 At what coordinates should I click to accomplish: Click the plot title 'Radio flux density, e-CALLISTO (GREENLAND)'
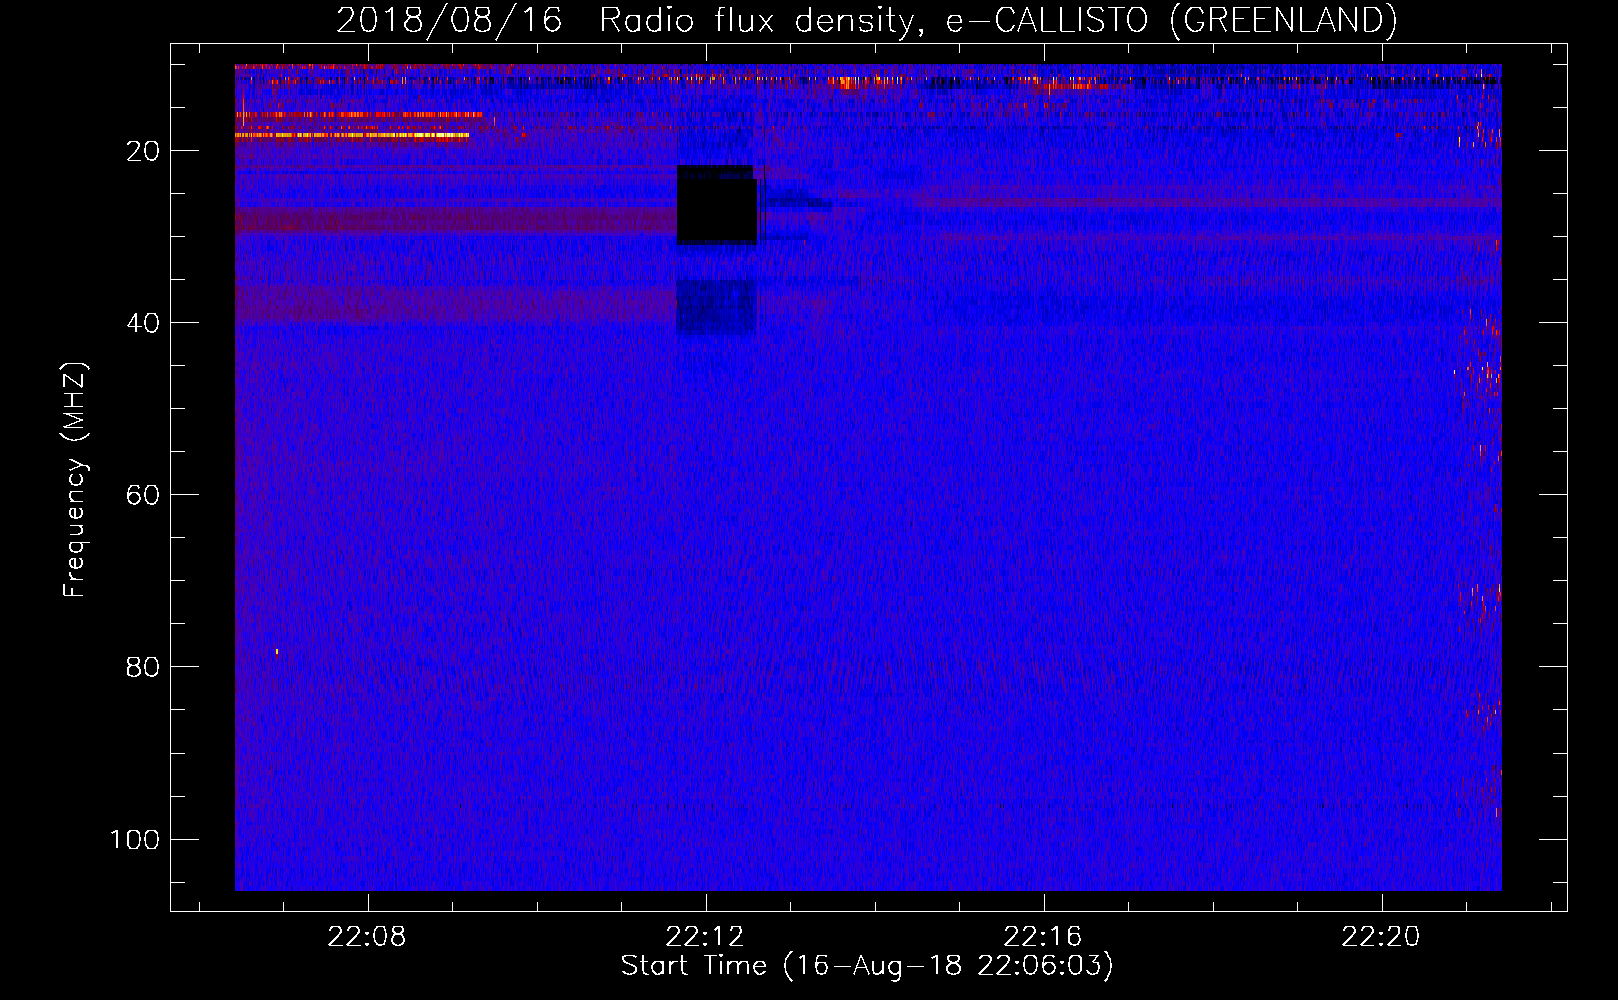[998, 20]
